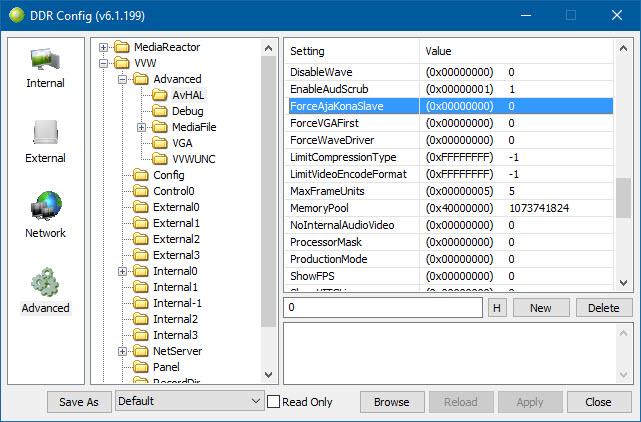Click the Panel folder icon
Screen dimensions: 641x422
pyautogui.click(x=141, y=367)
